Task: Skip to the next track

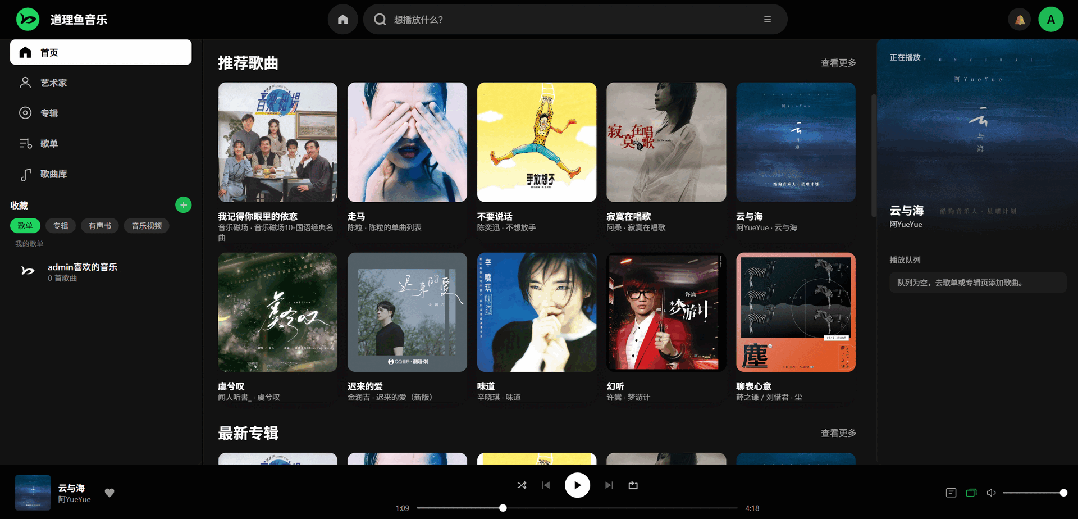Action: tap(609, 485)
